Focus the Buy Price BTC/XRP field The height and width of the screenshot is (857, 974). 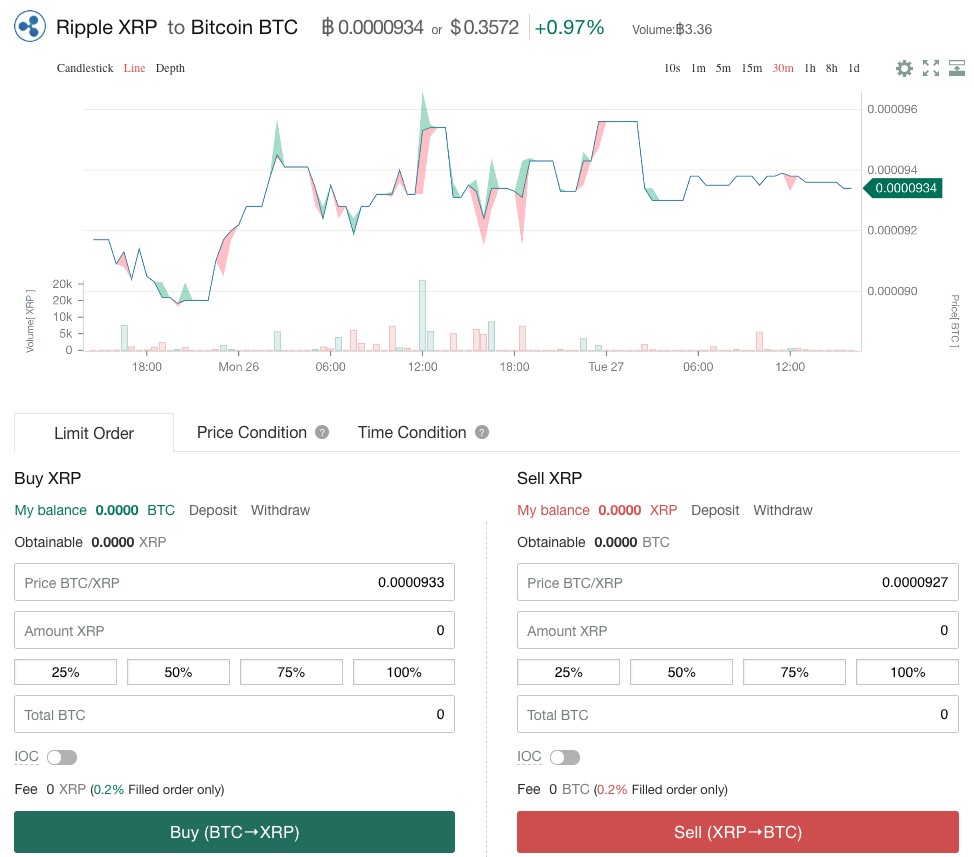(234, 583)
